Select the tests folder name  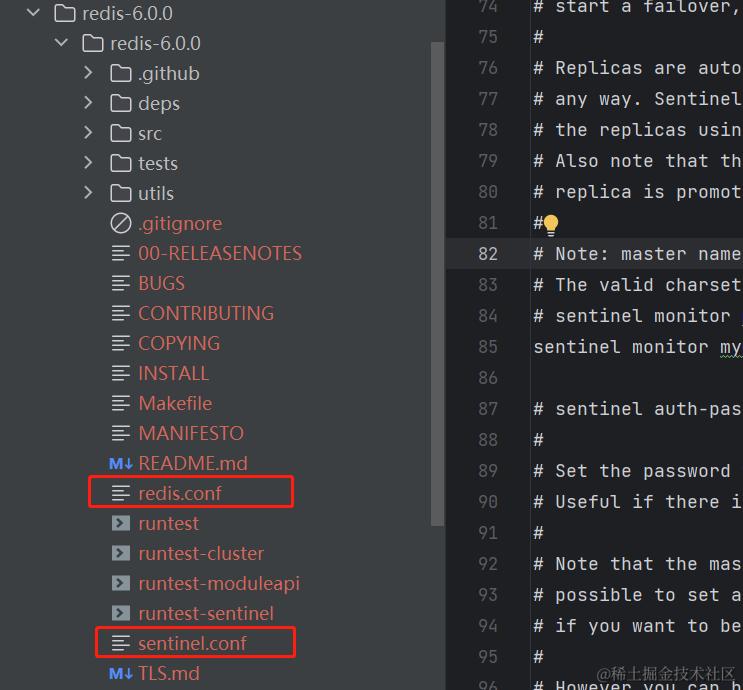[158, 163]
